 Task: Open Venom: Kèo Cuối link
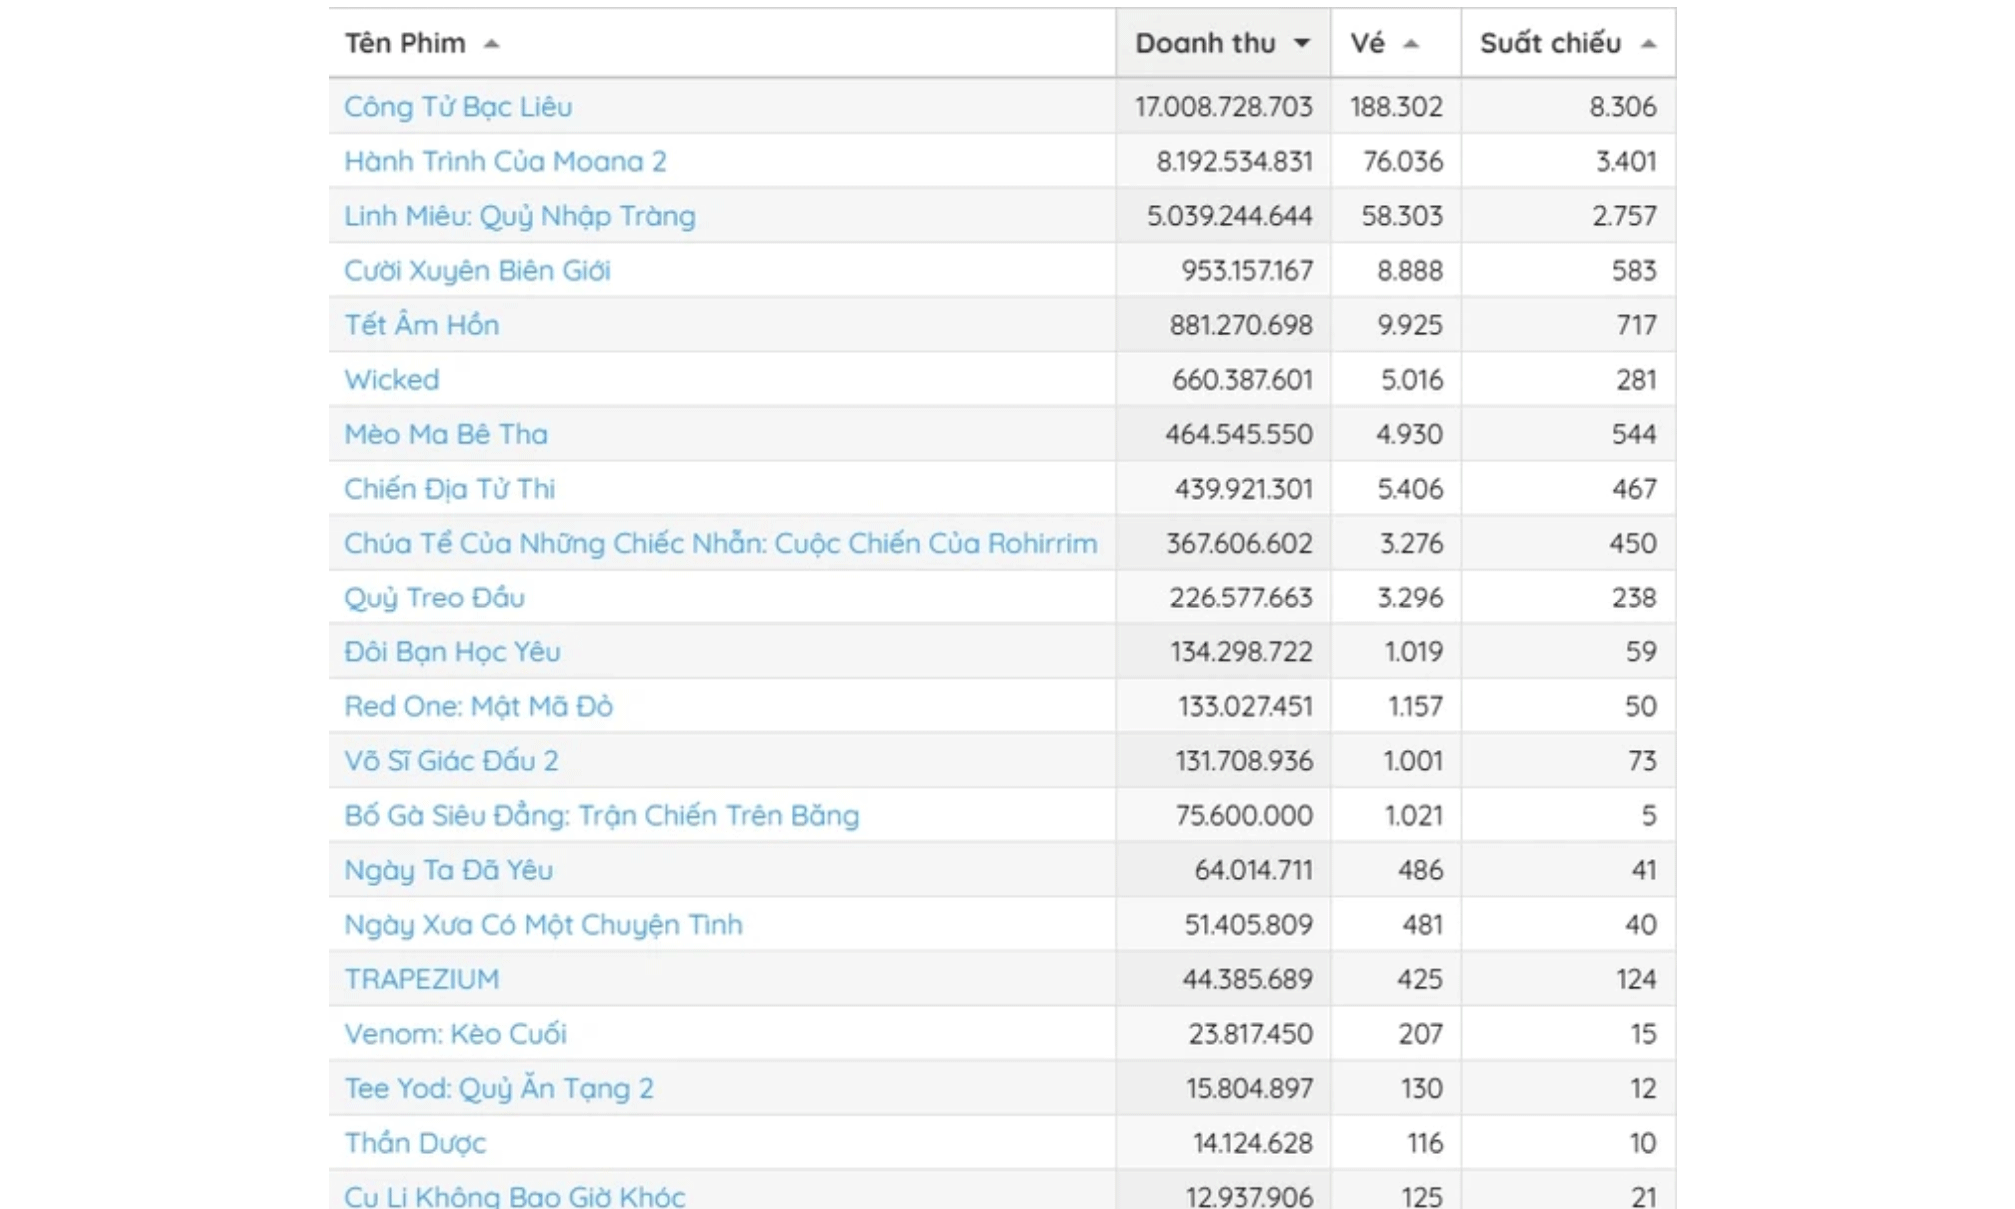point(455,1034)
